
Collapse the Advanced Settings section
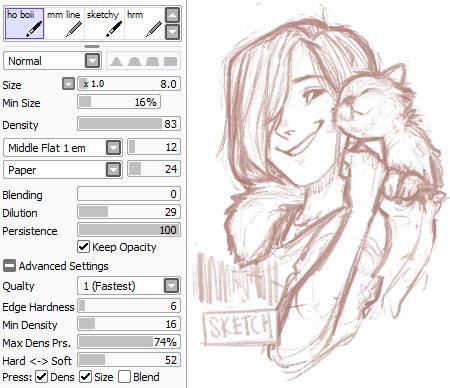9,266
